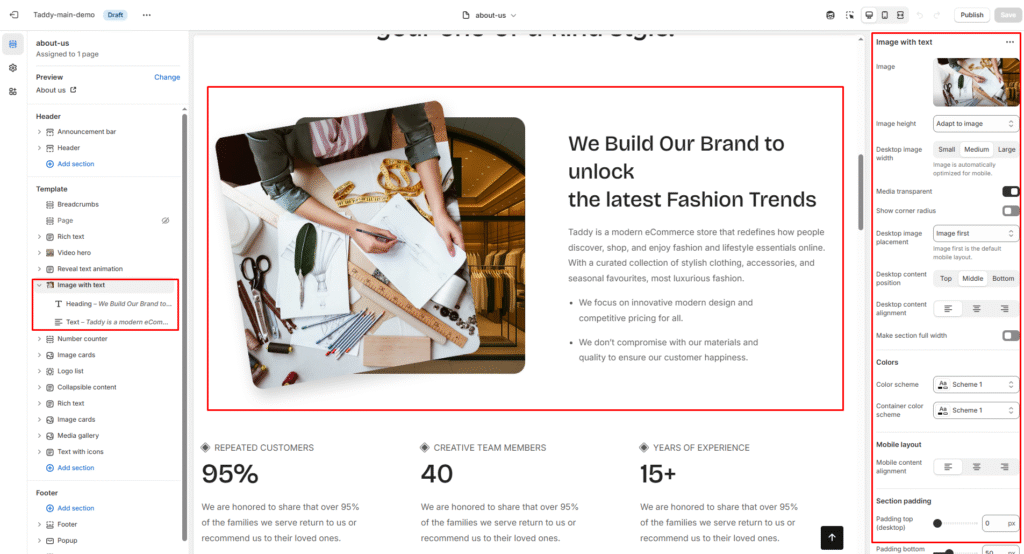1024x554 pixels.
Task: Open the about-us template selector
Action: (x=490, y=15)
